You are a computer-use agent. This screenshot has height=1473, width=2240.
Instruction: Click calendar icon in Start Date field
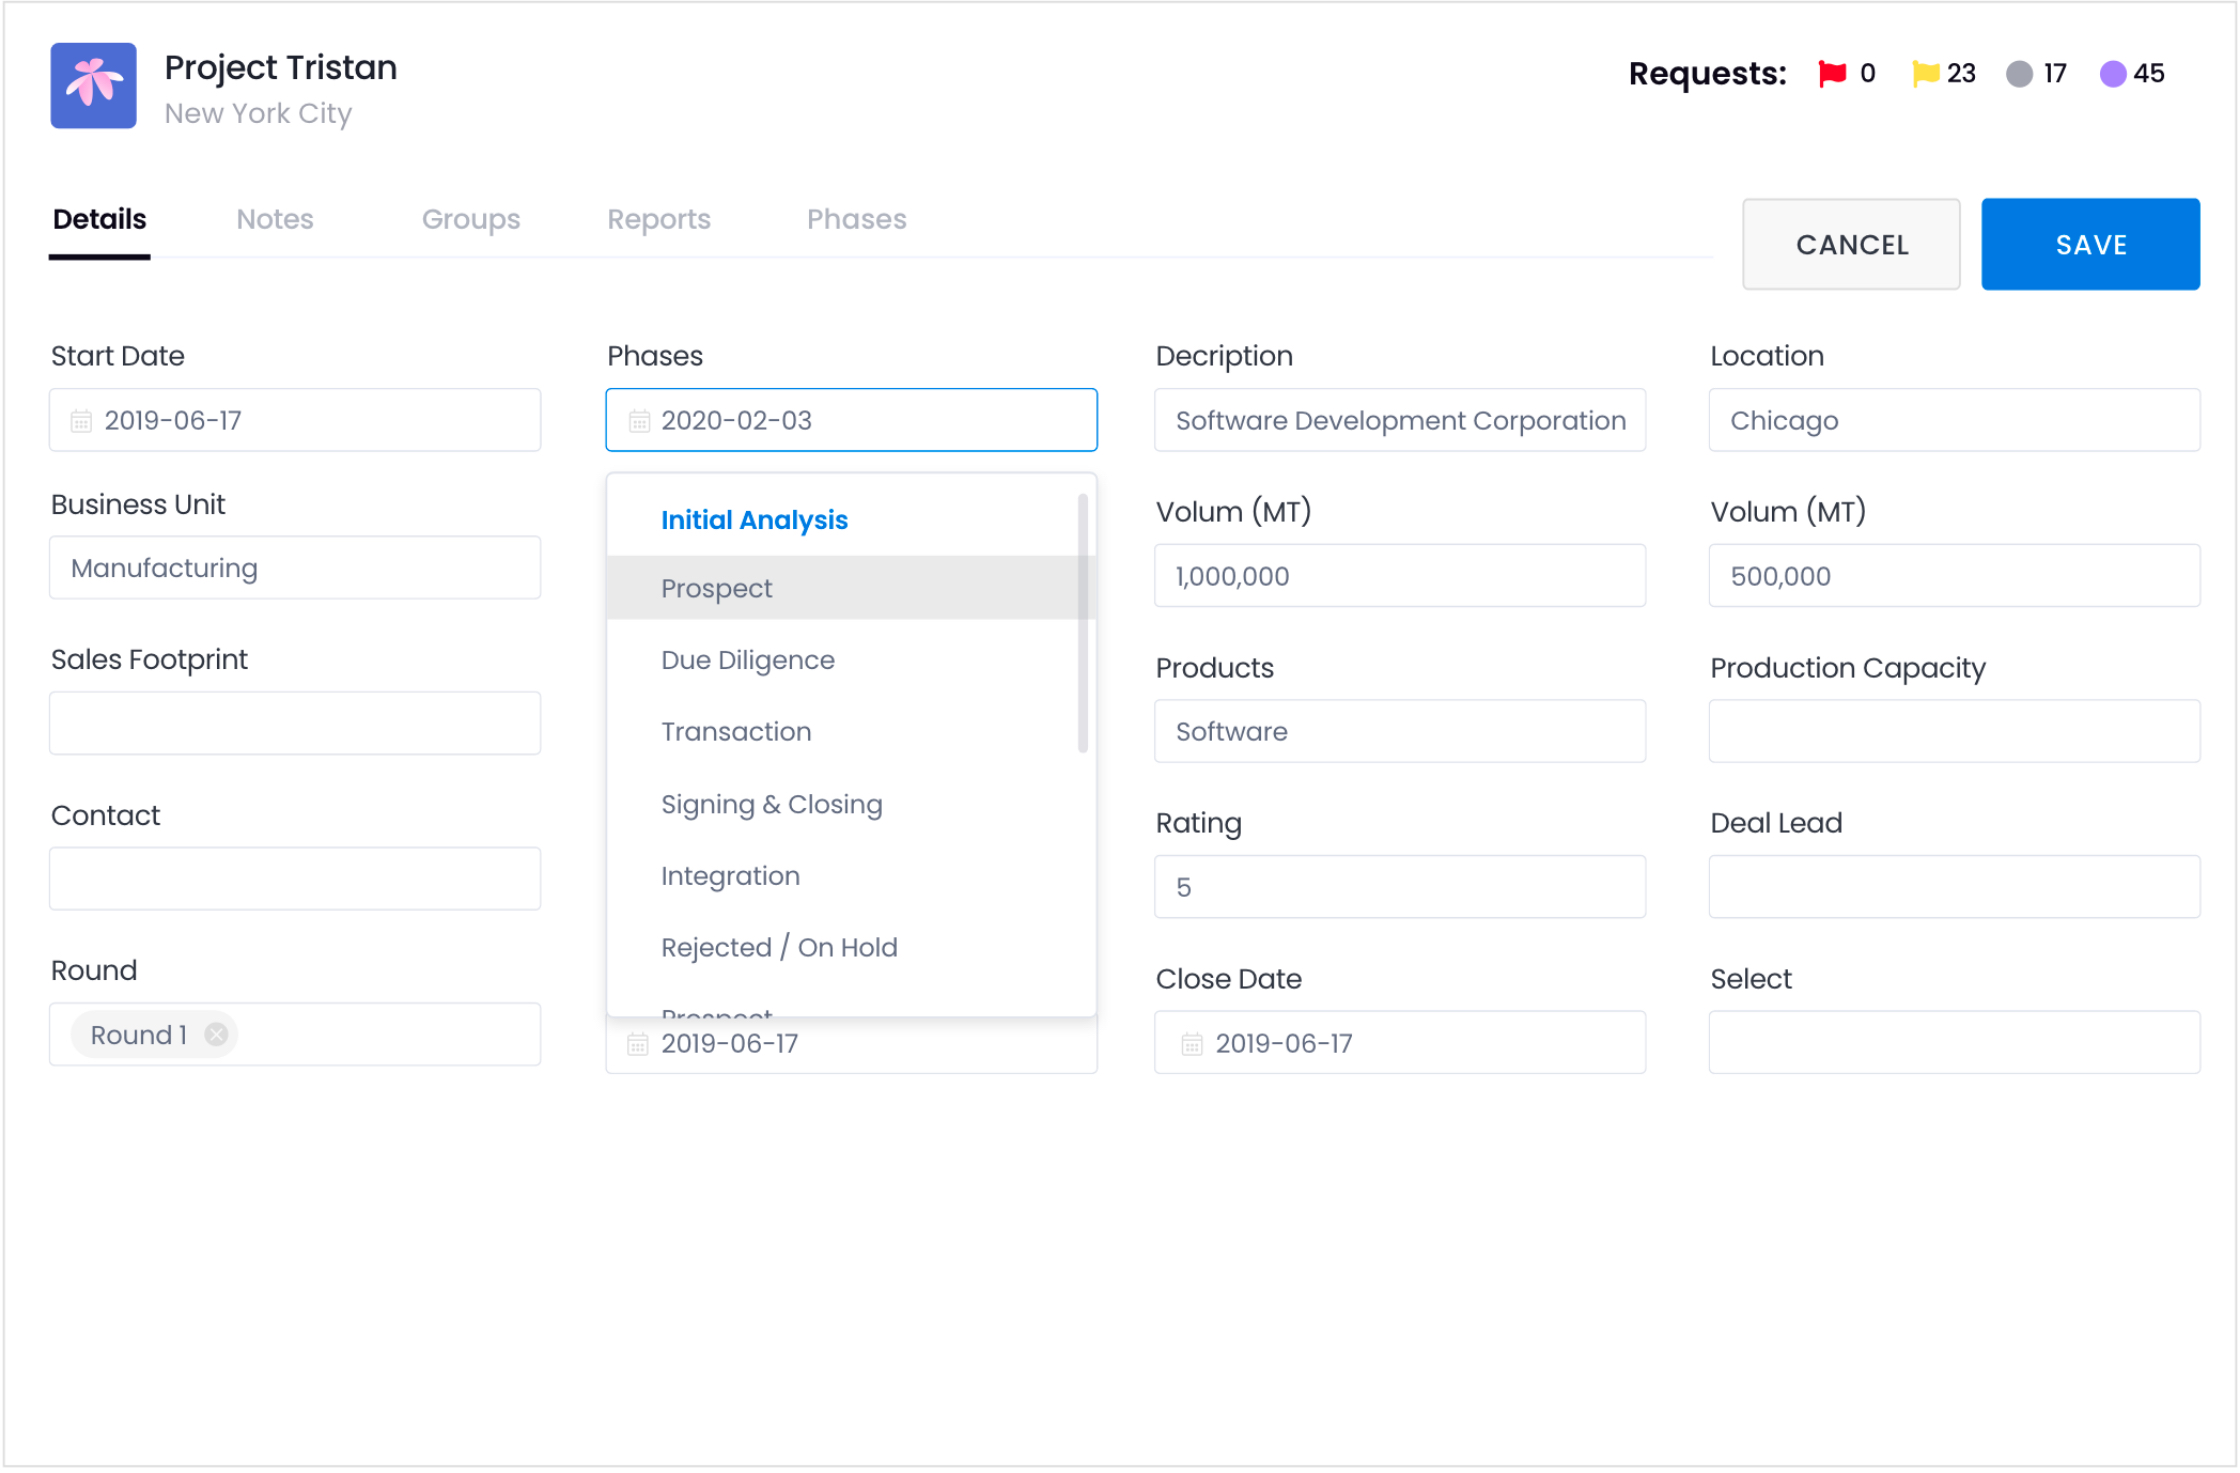[81, 421]
